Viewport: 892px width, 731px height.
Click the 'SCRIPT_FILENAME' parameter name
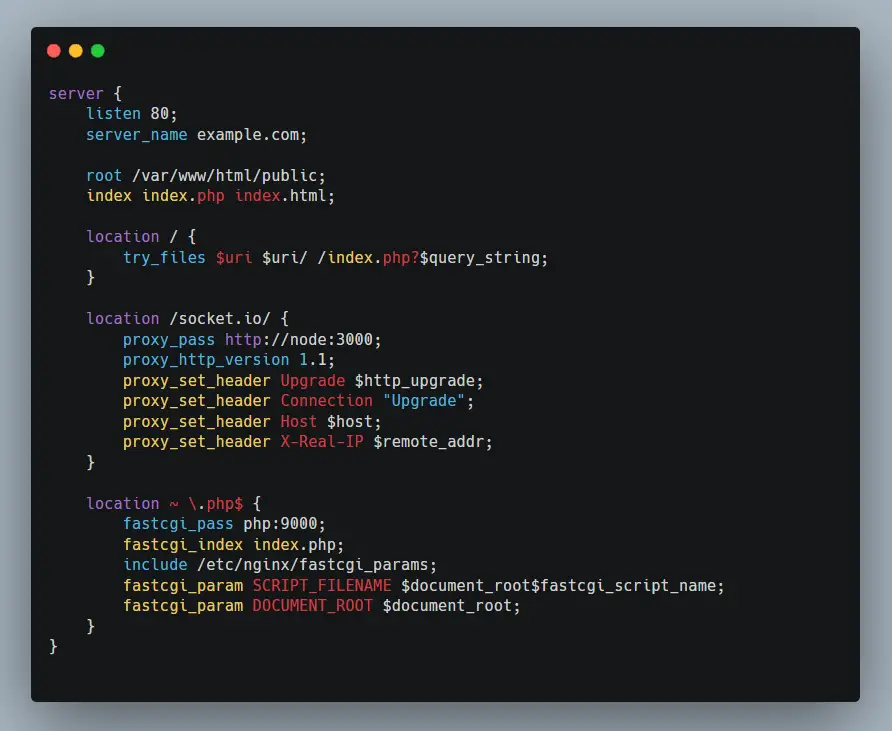point(321,585)
